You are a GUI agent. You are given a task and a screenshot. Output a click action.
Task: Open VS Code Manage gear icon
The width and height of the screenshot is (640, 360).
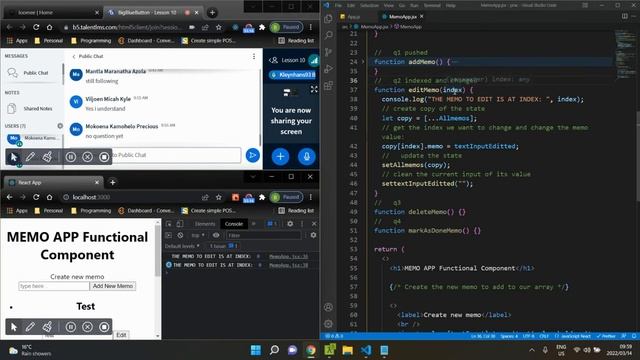coord(328,324)
